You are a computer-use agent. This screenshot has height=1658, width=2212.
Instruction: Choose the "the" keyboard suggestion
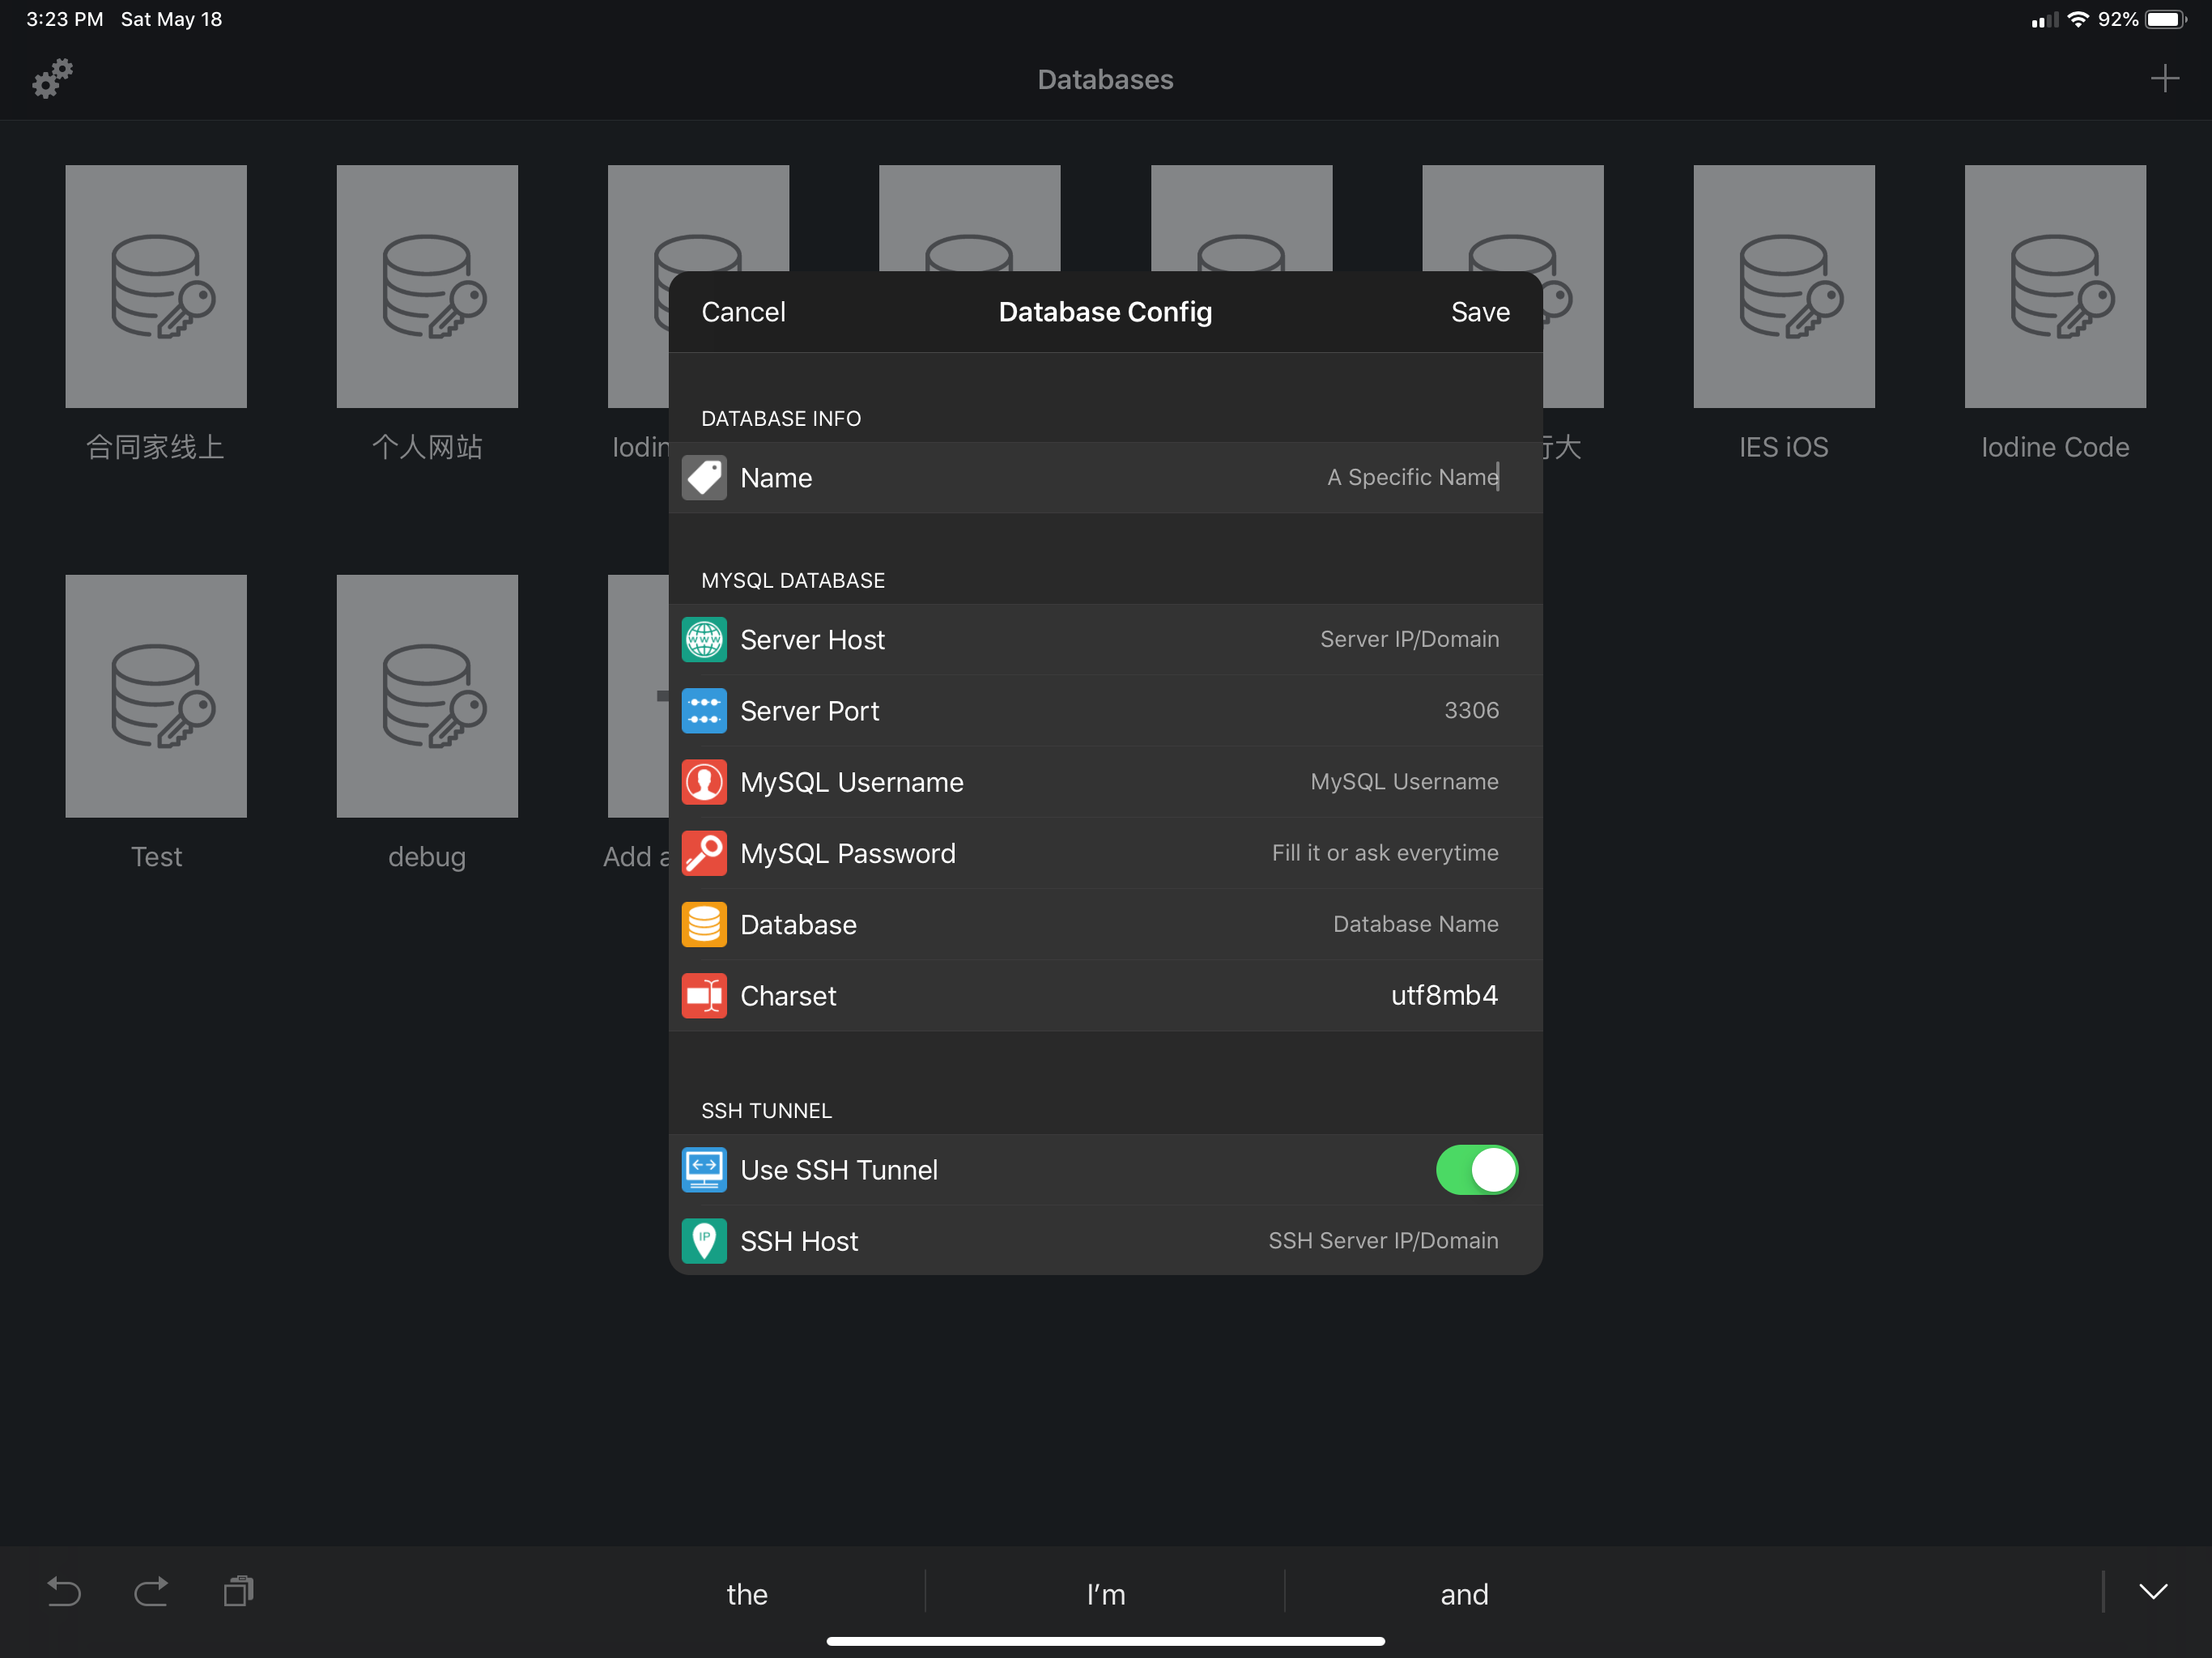[x=747, y=1594]
